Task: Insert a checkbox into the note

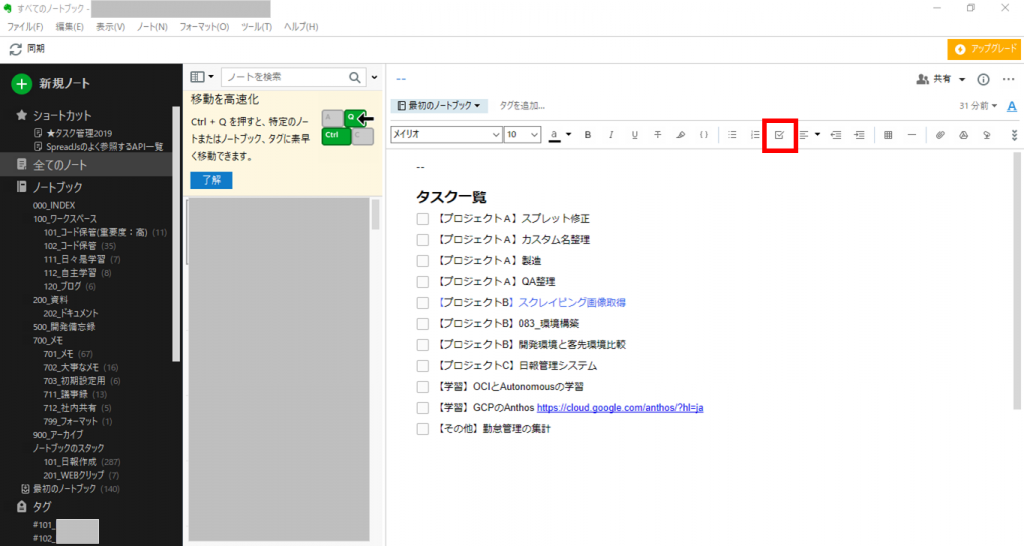Action: (x=779, y=135)
